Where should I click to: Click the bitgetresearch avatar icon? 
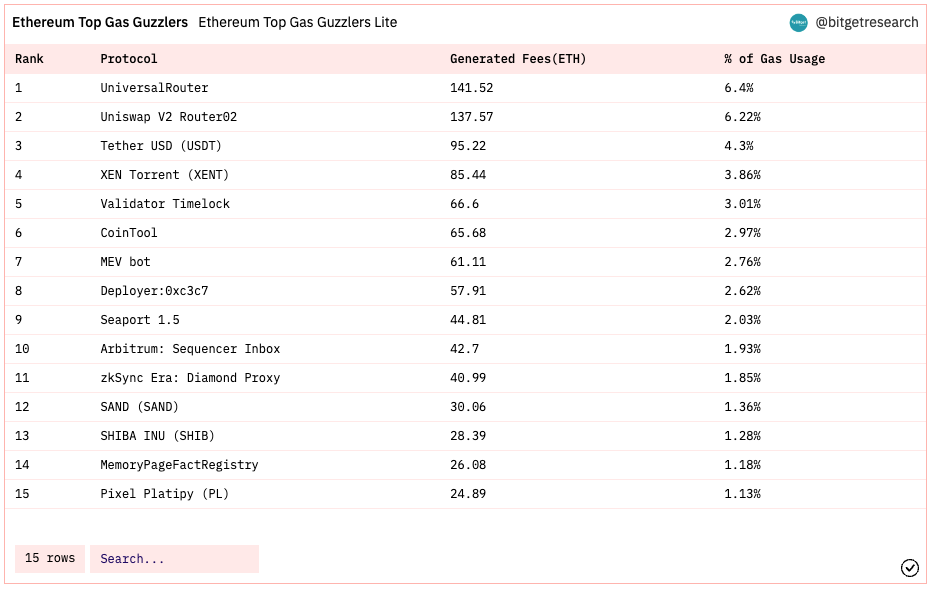[x=798, y=23]
